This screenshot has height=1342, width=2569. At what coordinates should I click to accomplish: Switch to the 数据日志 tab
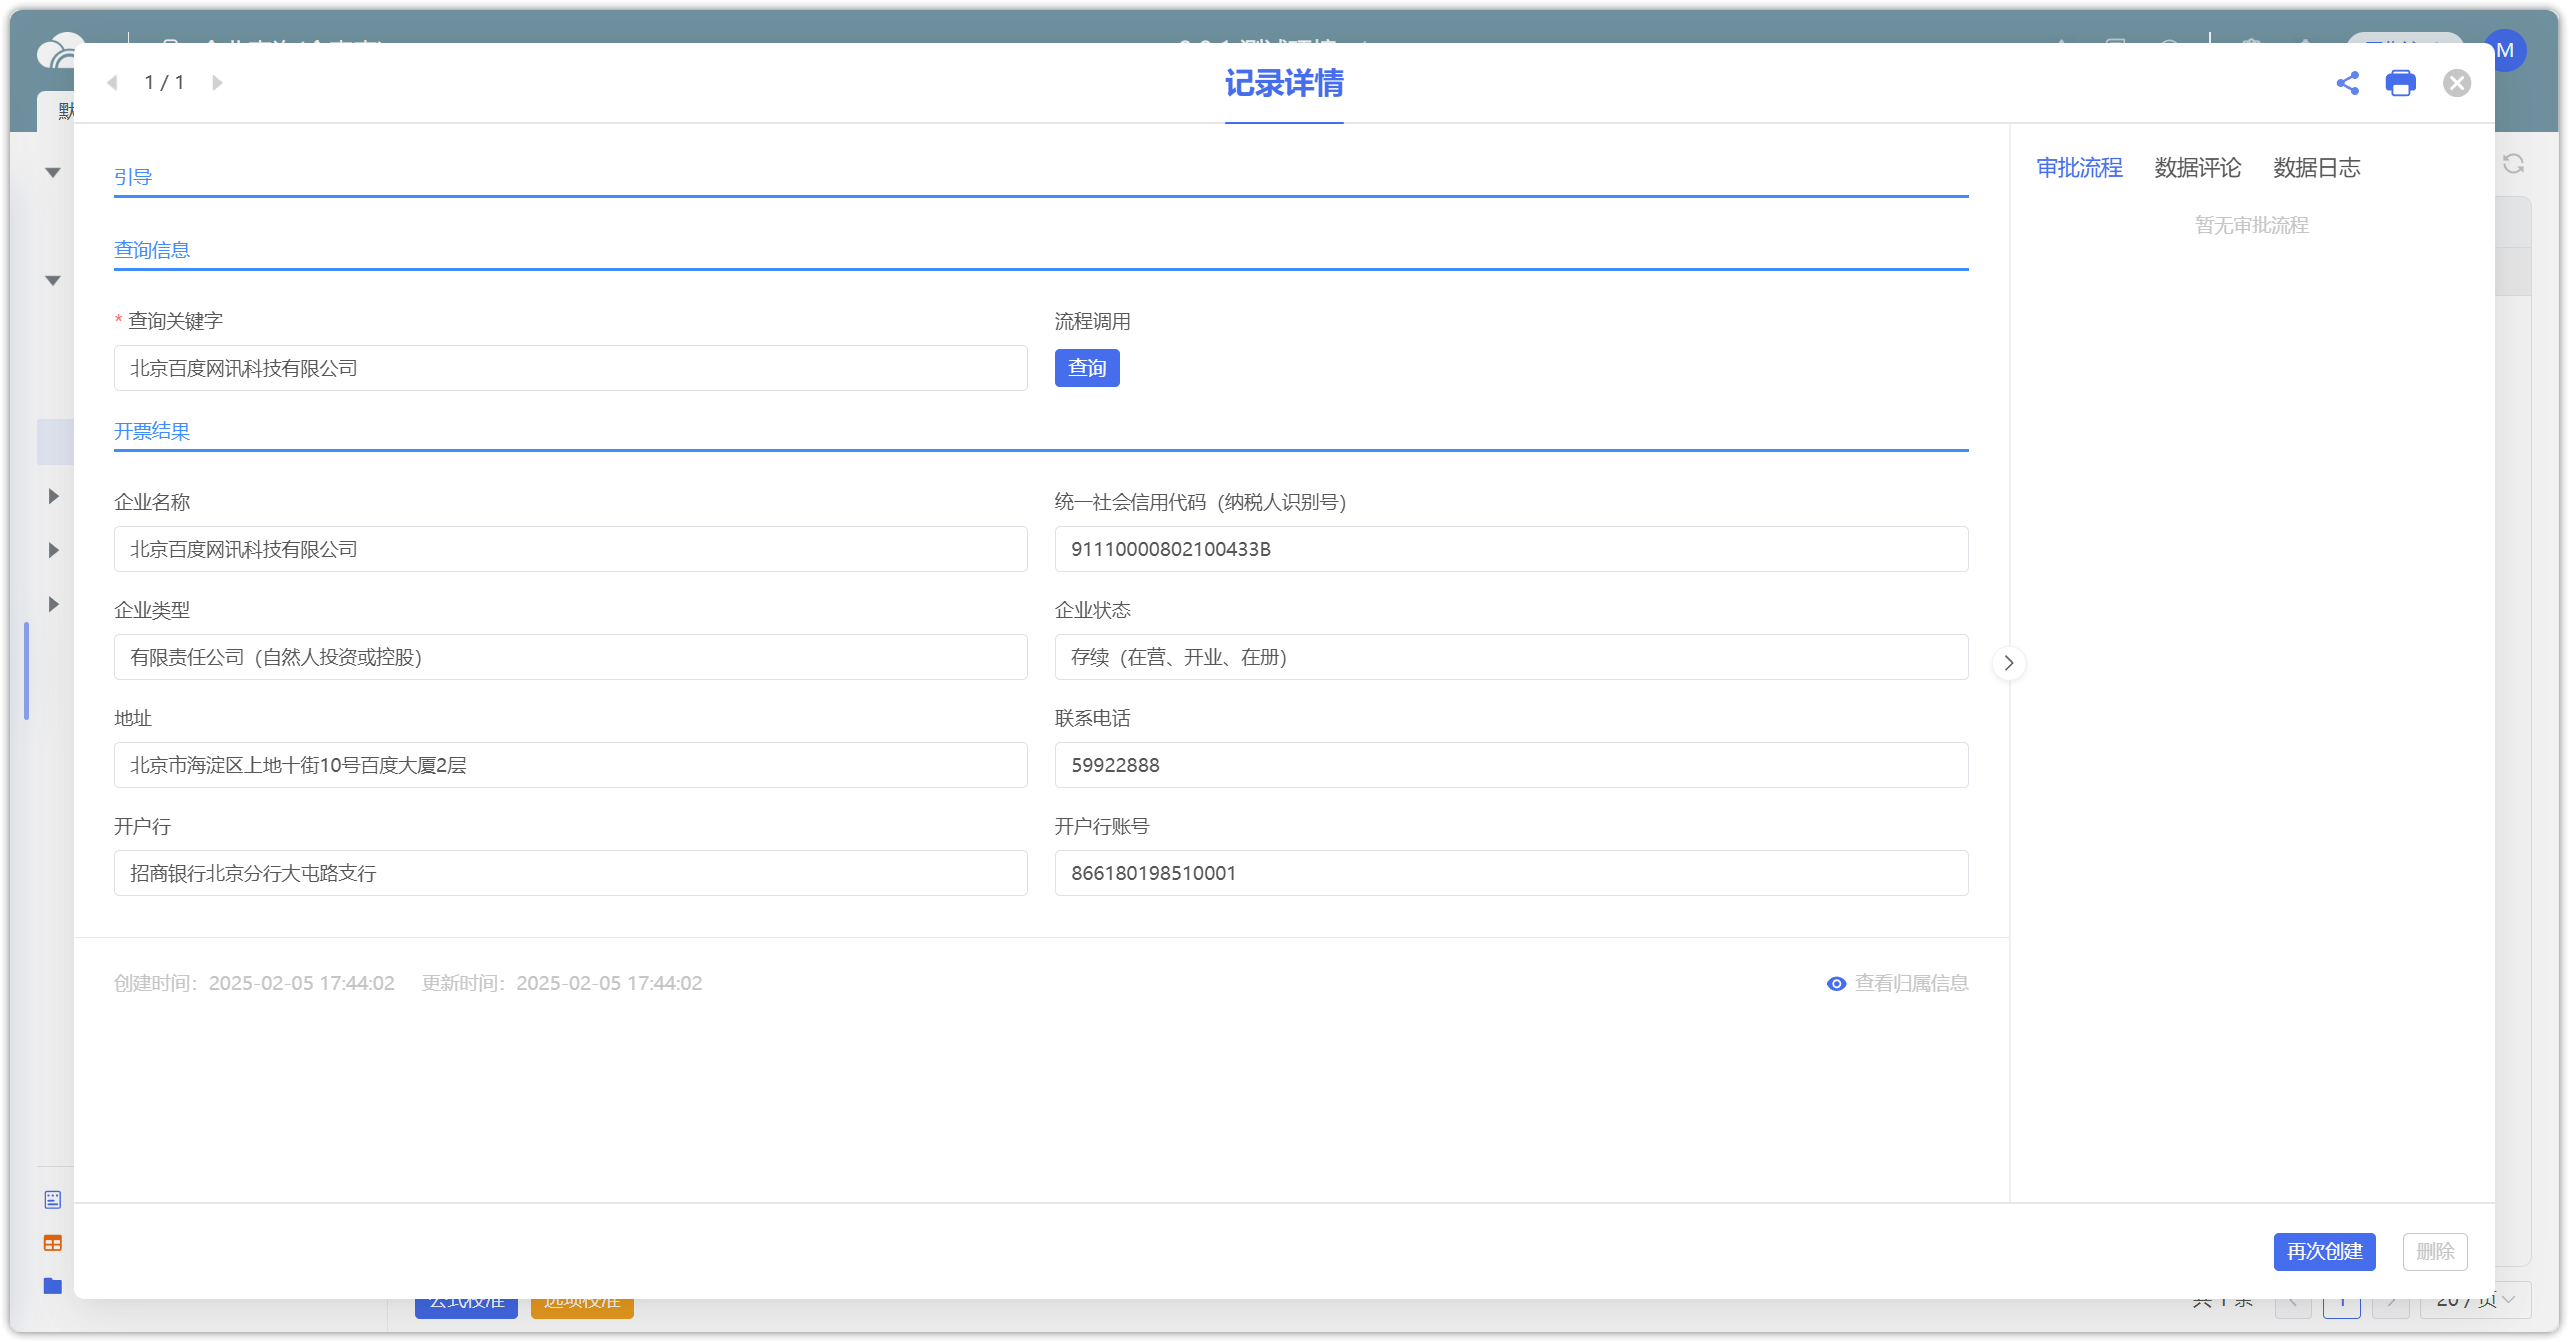(2316, 168)
